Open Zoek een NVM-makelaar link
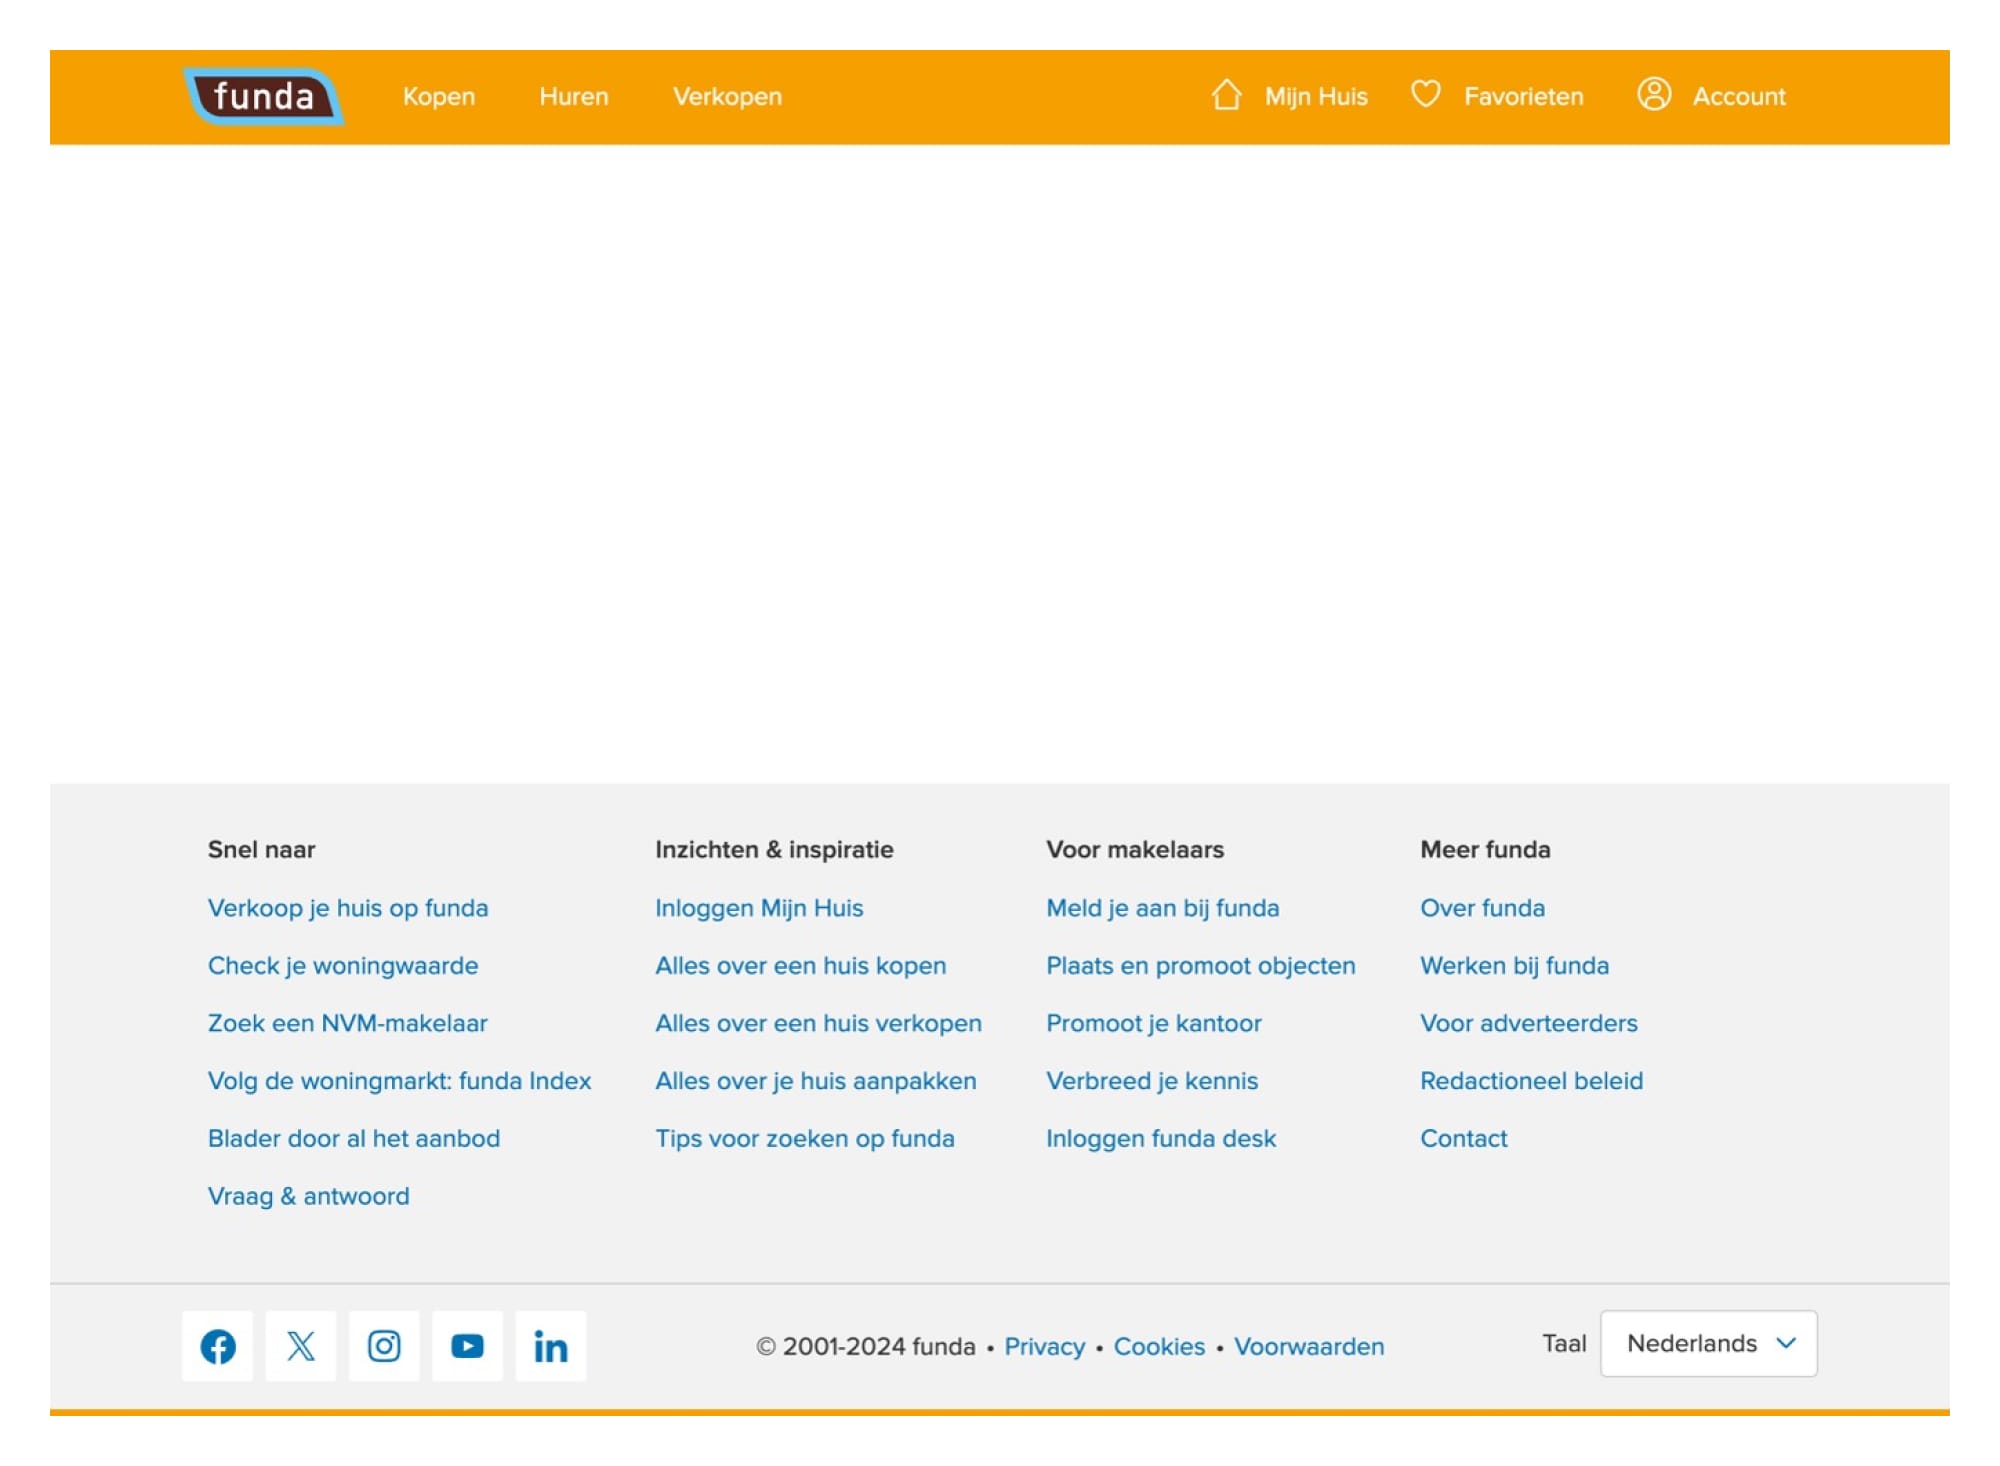 (348, 1023)
